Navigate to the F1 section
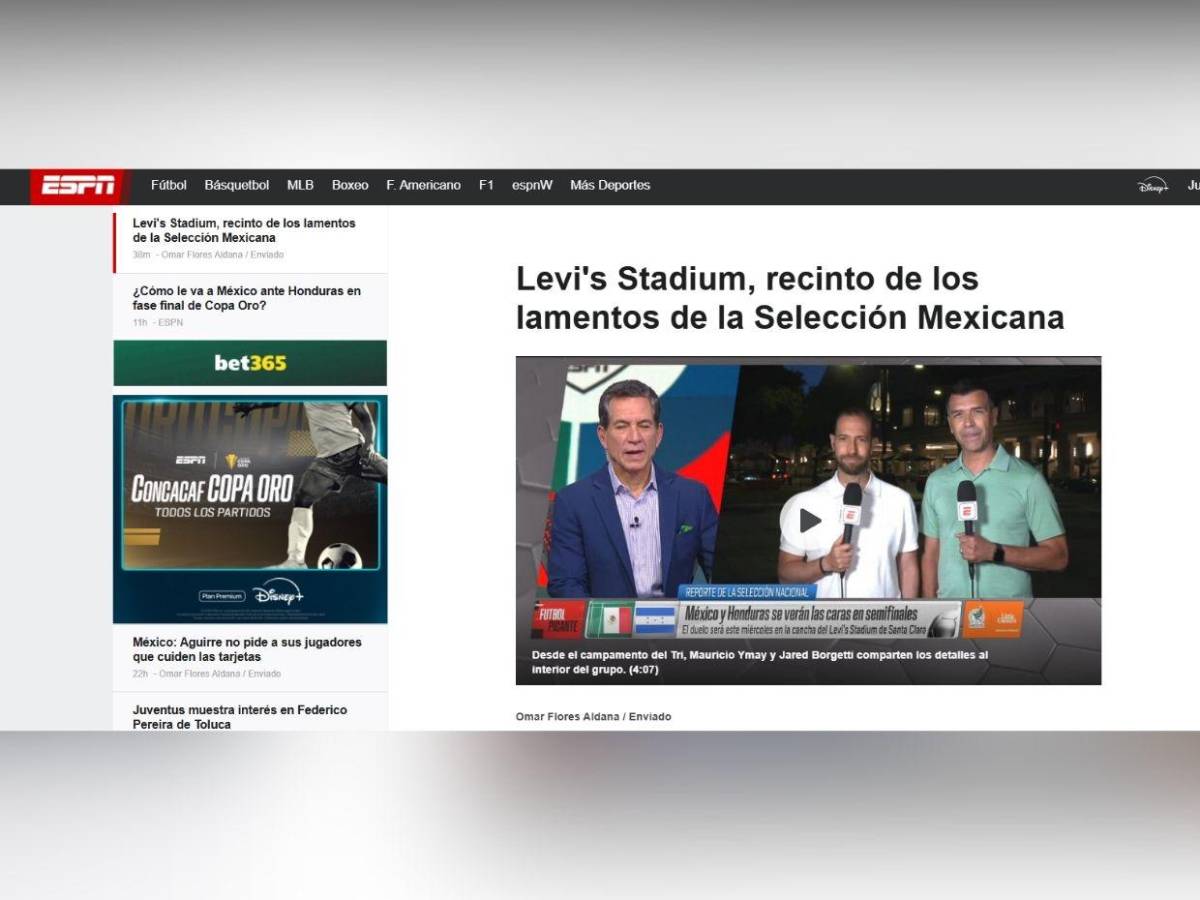The image size is (1200, 900). (487, 185)
